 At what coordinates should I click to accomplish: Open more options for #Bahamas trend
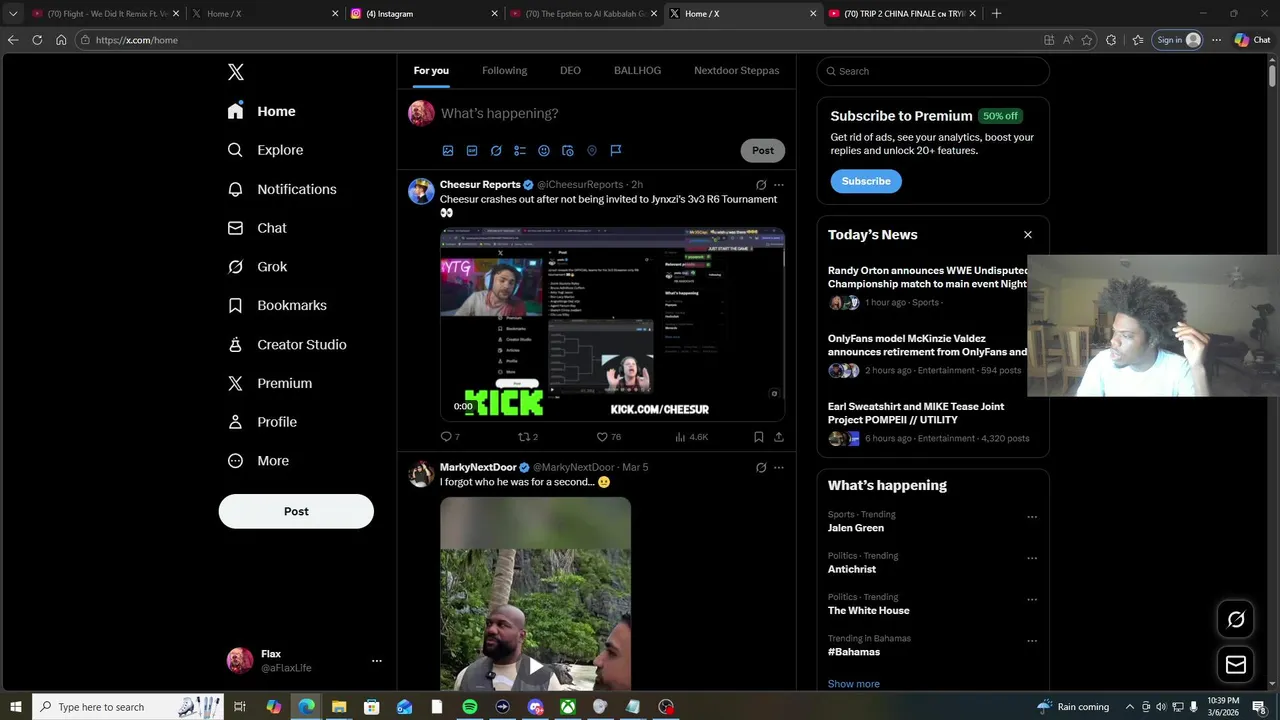1032,641
